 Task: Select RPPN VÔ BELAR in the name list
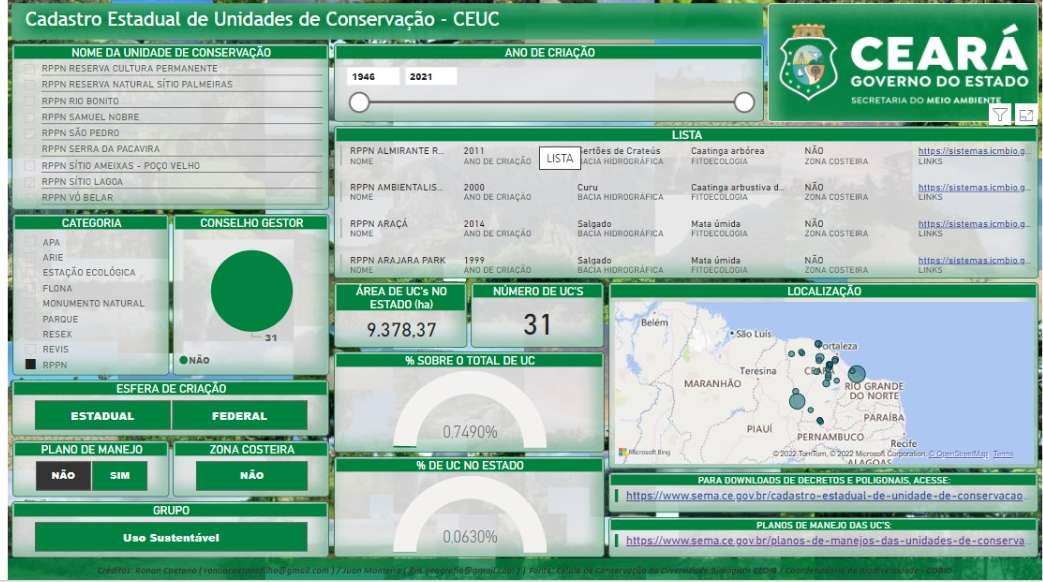click(x=77, y=198)
